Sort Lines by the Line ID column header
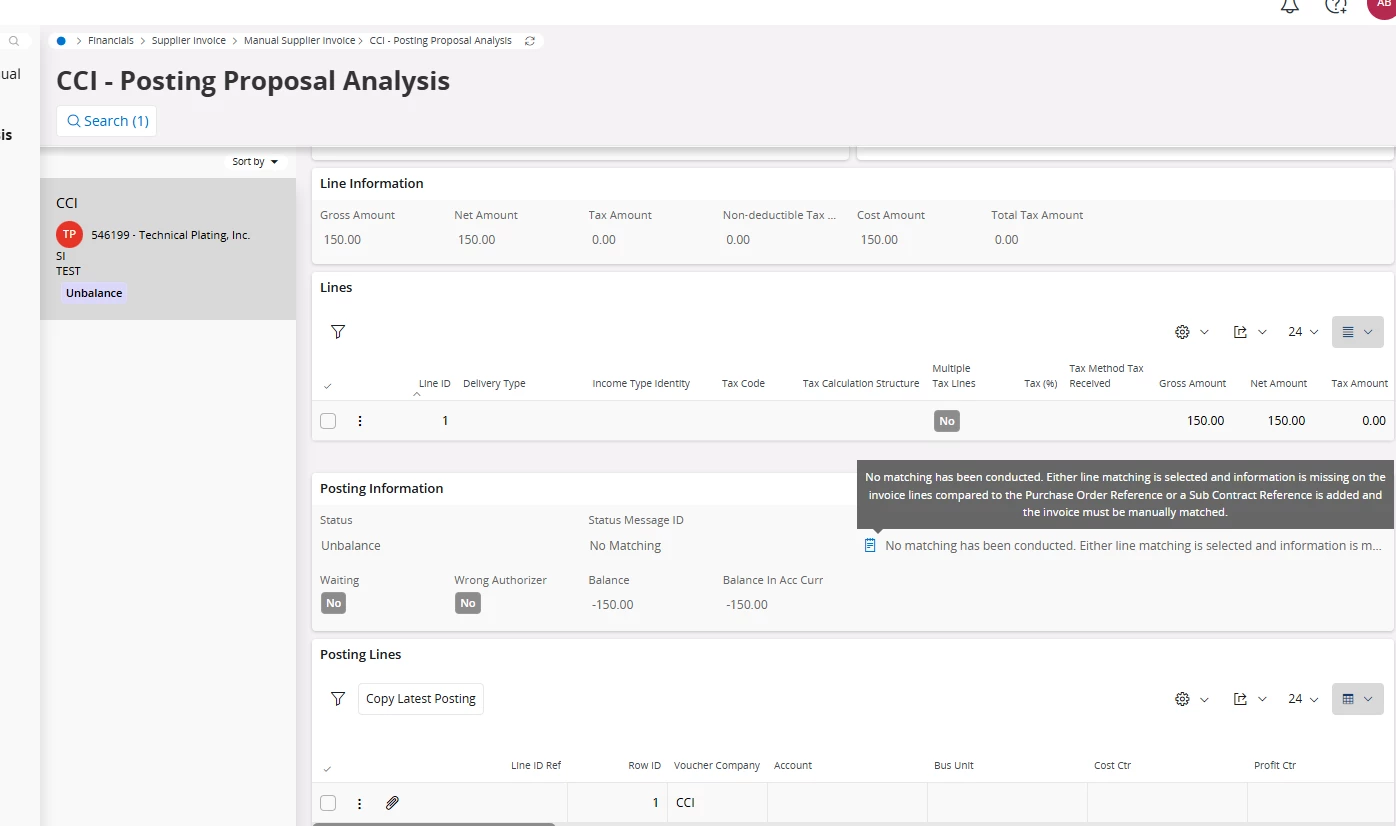 [x=434, y=384]
